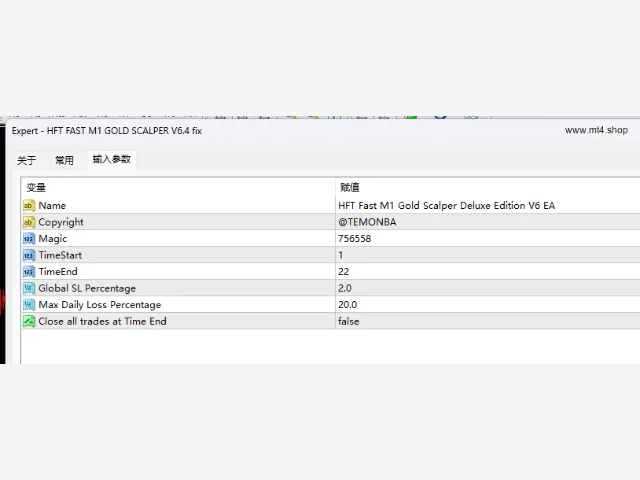This screenshot has width=640, height=480.
Task: Click the Max Daily Loss Percentage icon
Action: tap(29, 305)
